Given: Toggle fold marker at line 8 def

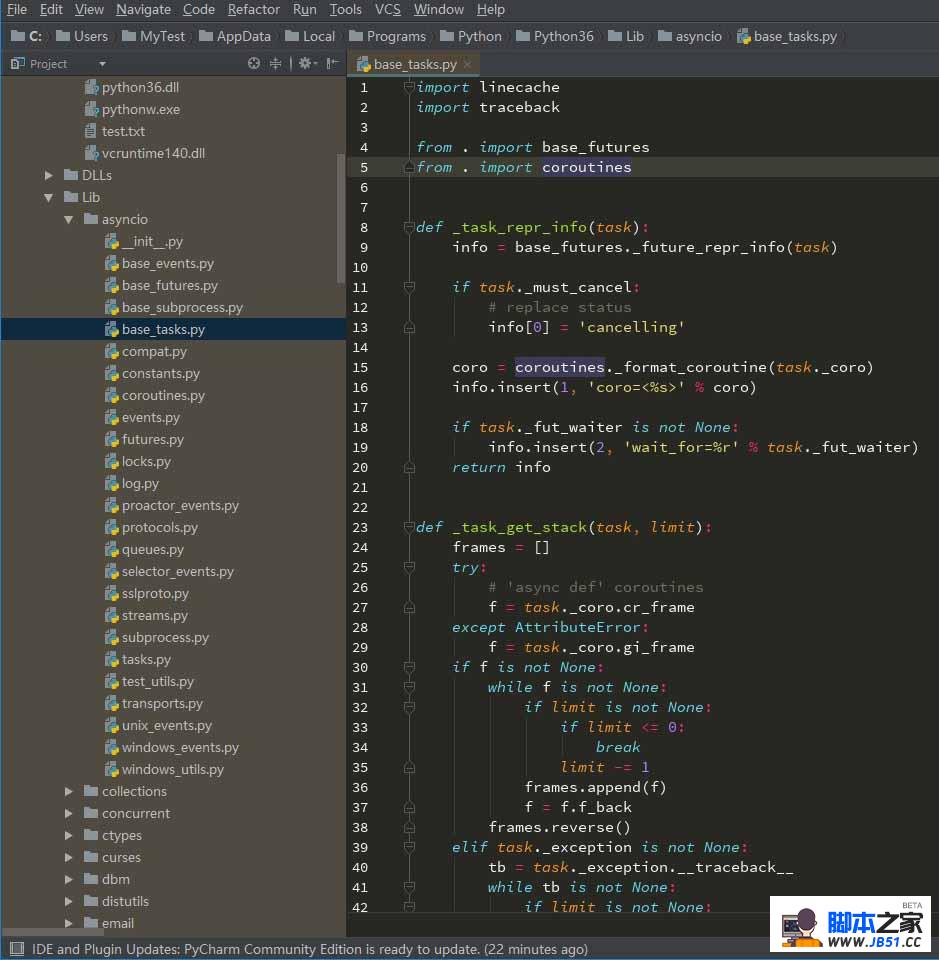Looking at the screenshot, I should coord(409,227).
